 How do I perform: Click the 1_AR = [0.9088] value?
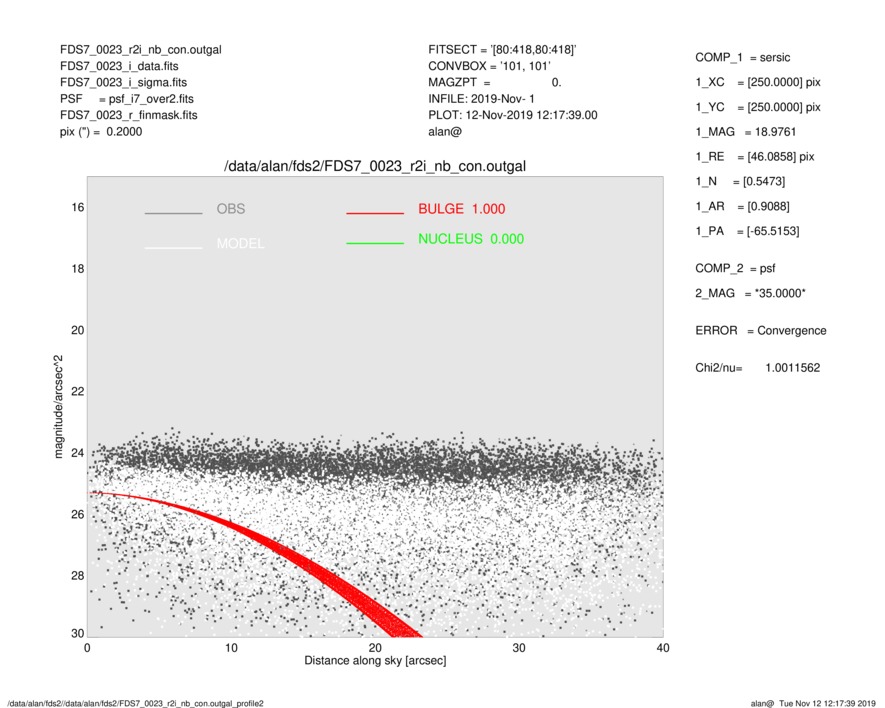coord(742,207)
